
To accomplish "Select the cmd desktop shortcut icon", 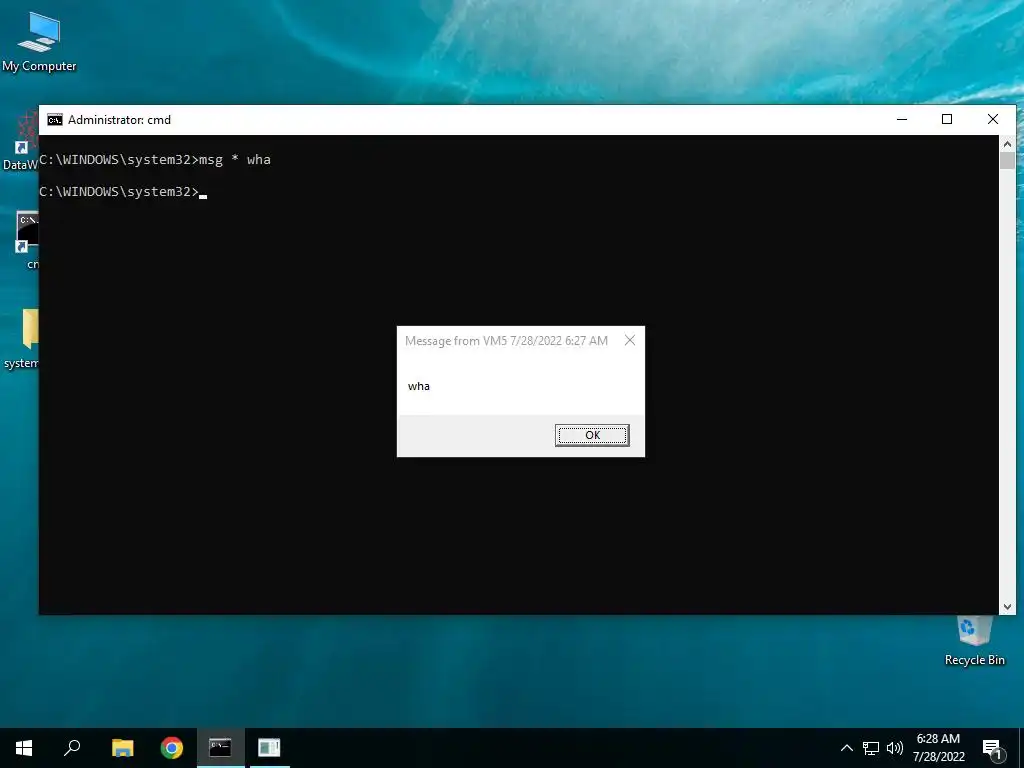I will (26, 239).
